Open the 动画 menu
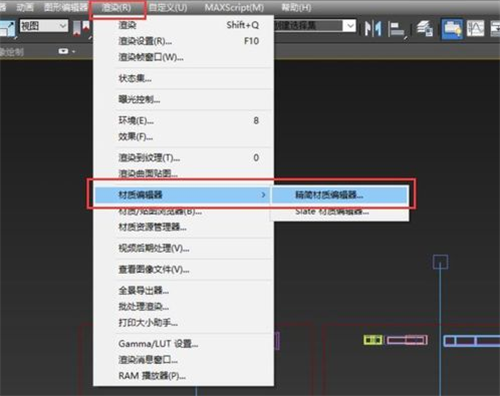This screenshot has width=500, height=396. click(25, 7)
